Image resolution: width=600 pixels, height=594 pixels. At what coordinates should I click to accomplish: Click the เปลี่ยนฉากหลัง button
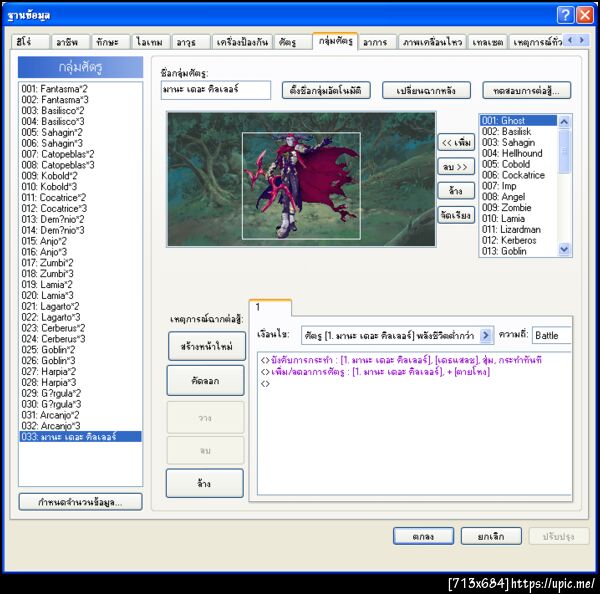[x=426, y=91]
